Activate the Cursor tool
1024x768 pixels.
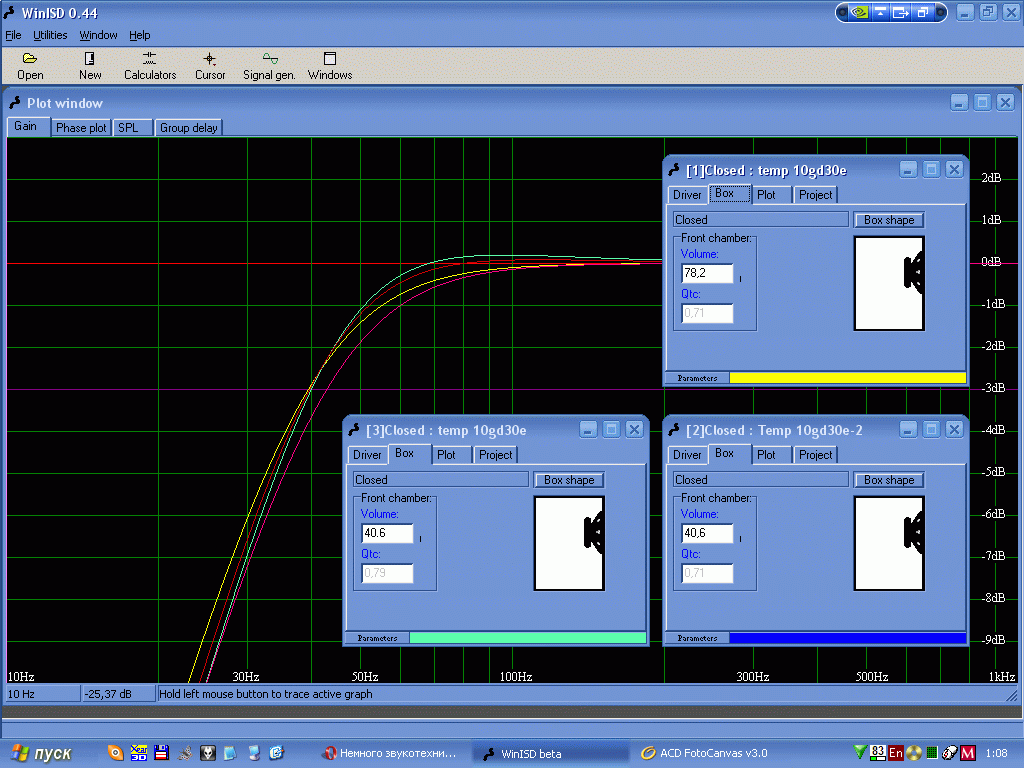coord(210,66)
